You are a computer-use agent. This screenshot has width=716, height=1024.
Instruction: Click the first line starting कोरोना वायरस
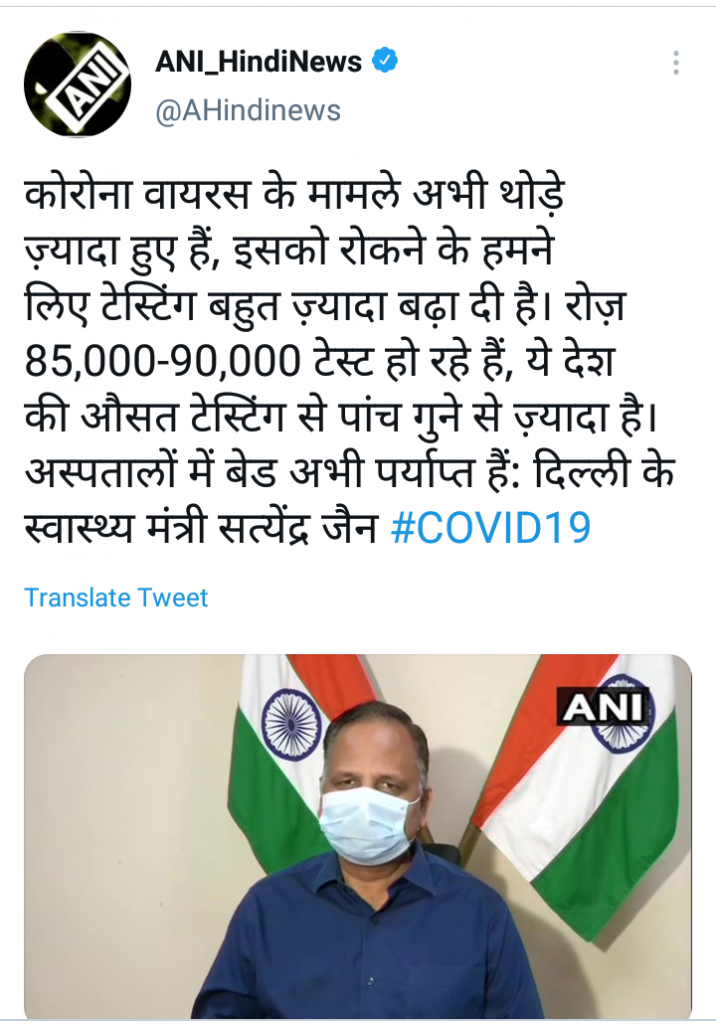(x=294, y=195)
